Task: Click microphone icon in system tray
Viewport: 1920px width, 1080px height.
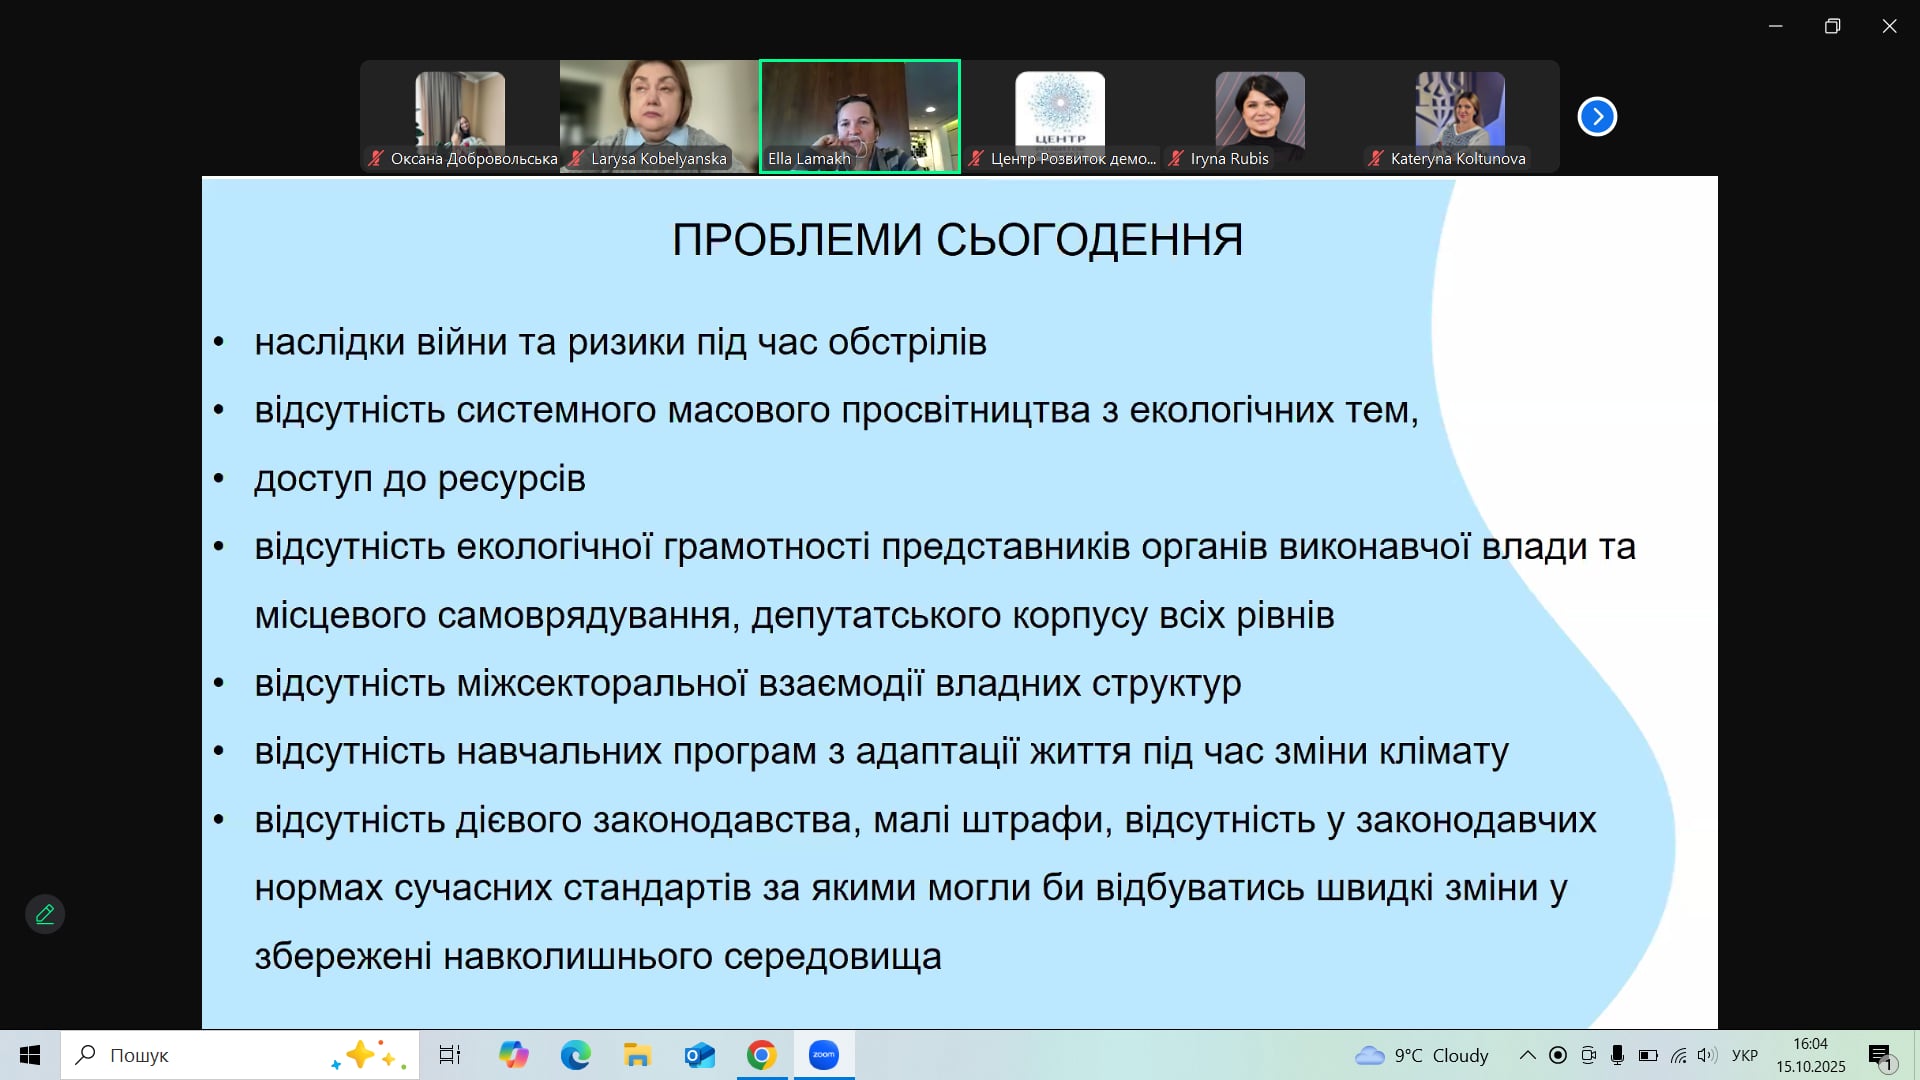Action: [1617, 1055]
